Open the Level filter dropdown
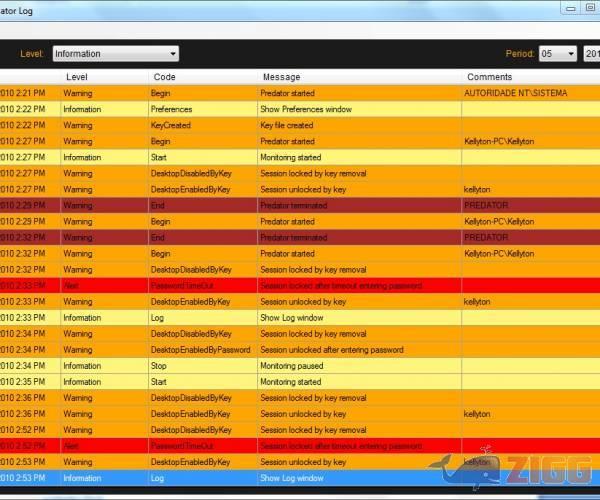This screenshot has width=600, height=500. (x=114, y=54)
